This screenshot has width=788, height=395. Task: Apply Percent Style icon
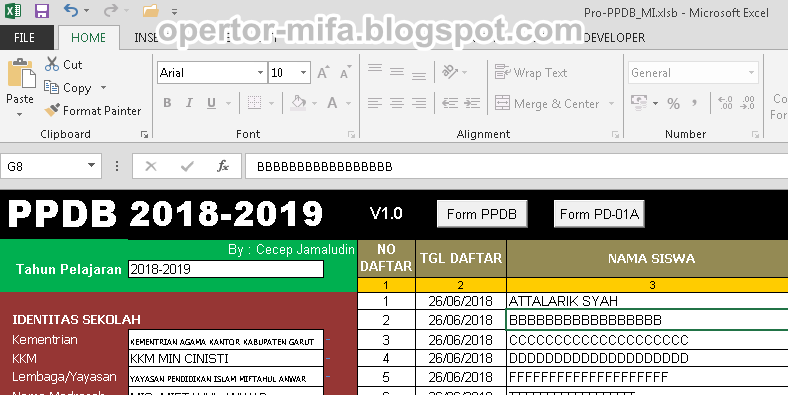[673, 104]
